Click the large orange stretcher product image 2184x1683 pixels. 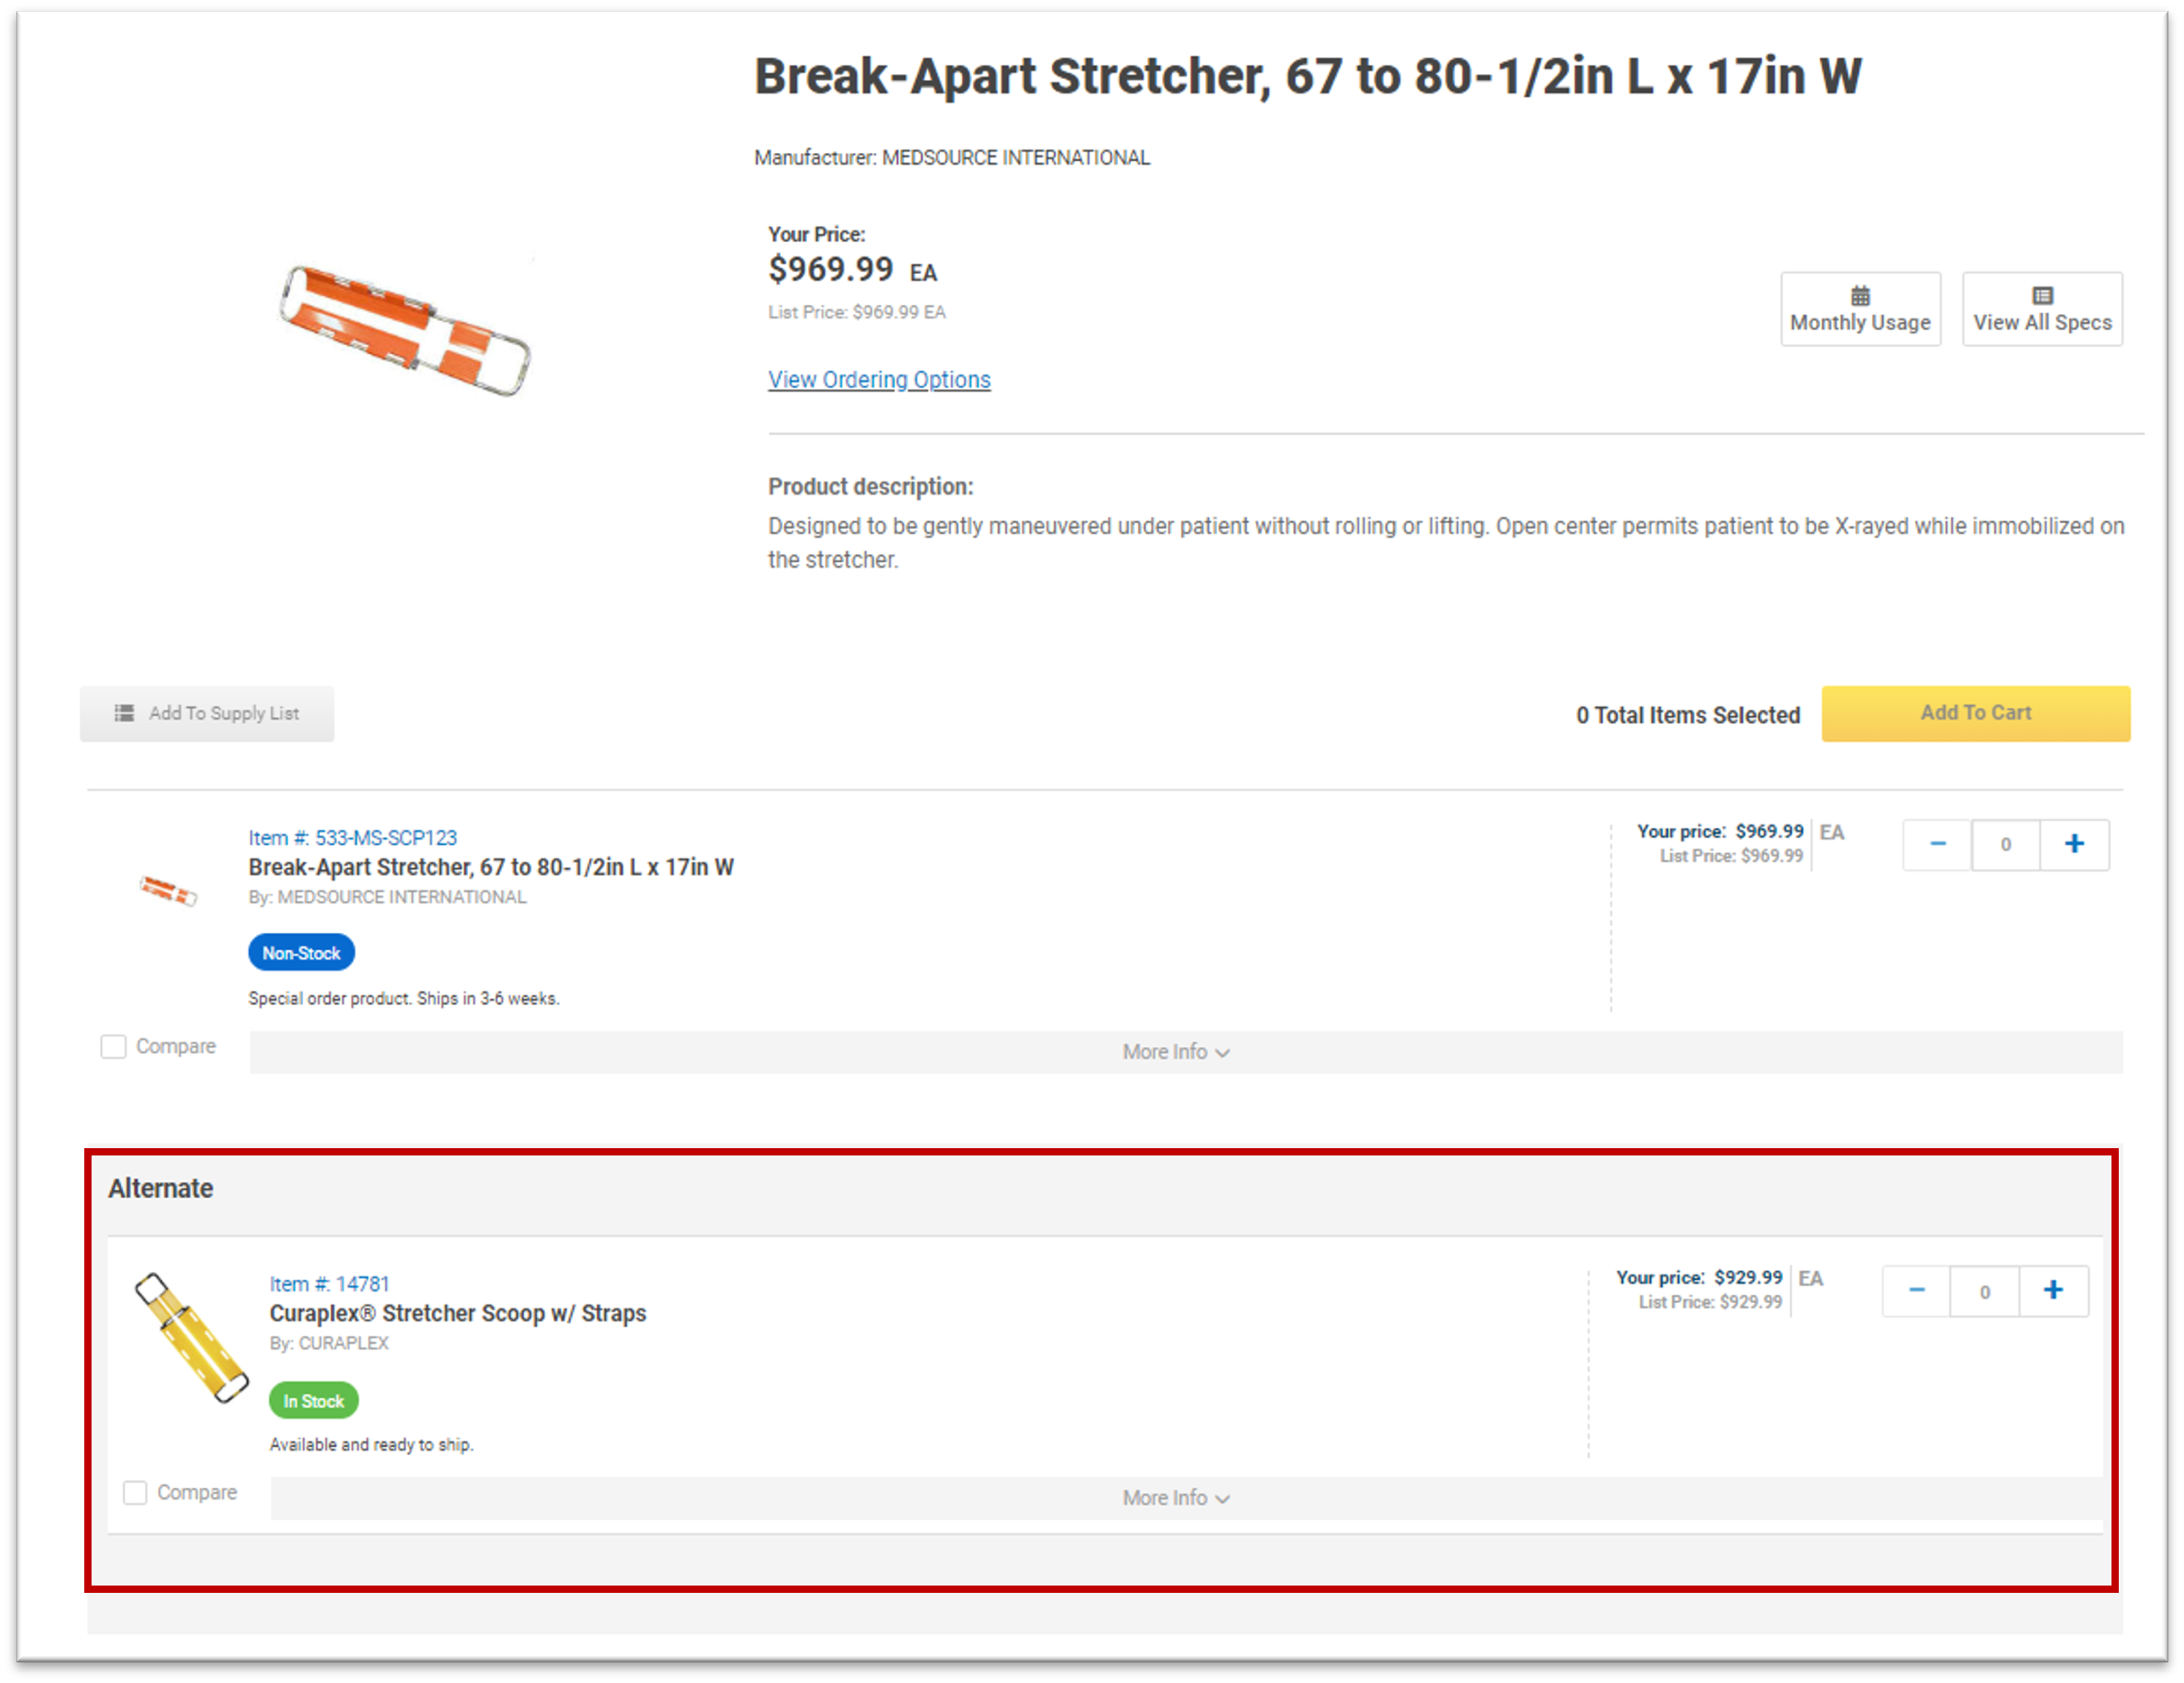tap(405, 330)
